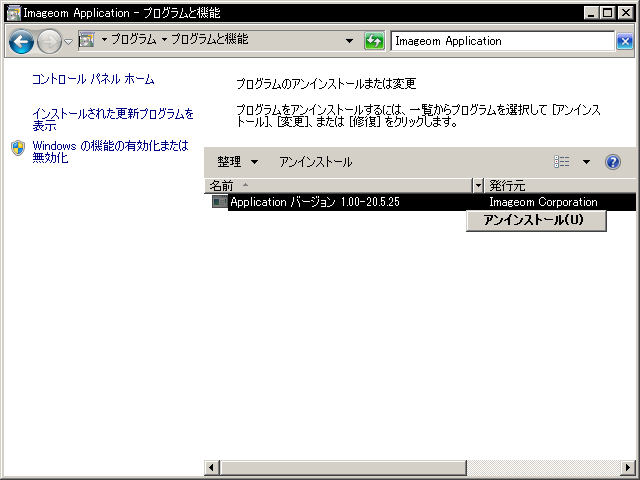The height and width of the screenshot is (480, 640).
Task: Click the search field containing Imageom Application
Action: pos(500,41)
